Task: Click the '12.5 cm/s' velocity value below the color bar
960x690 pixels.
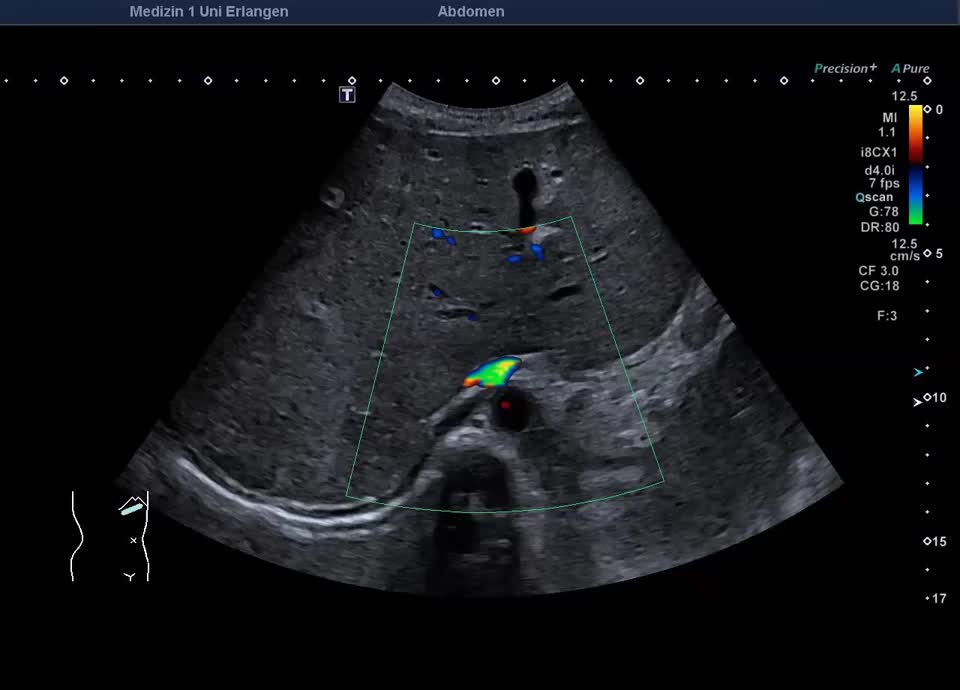Action: [905, 250]
